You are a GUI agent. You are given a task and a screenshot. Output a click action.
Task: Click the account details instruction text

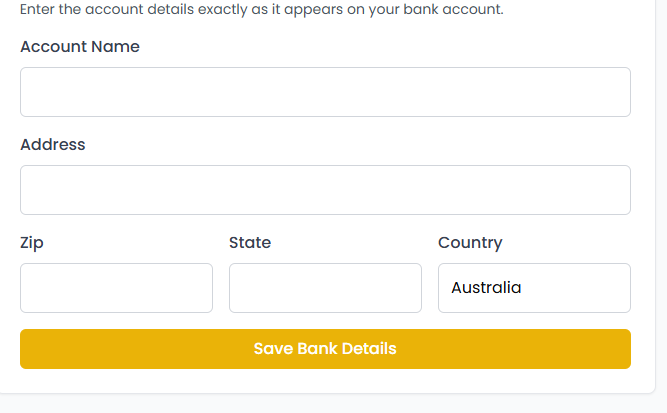[x=262, y=10]
